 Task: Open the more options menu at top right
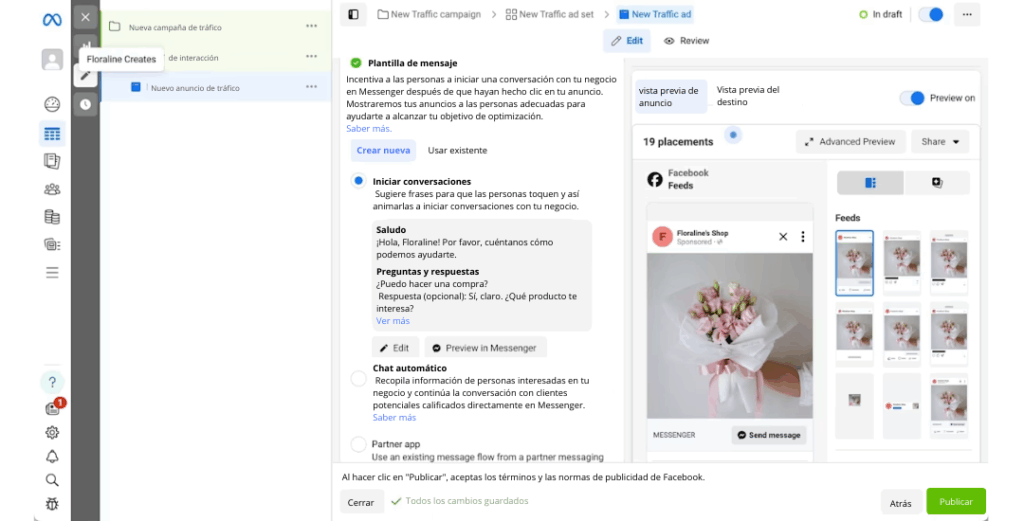[x=966, y=15]
